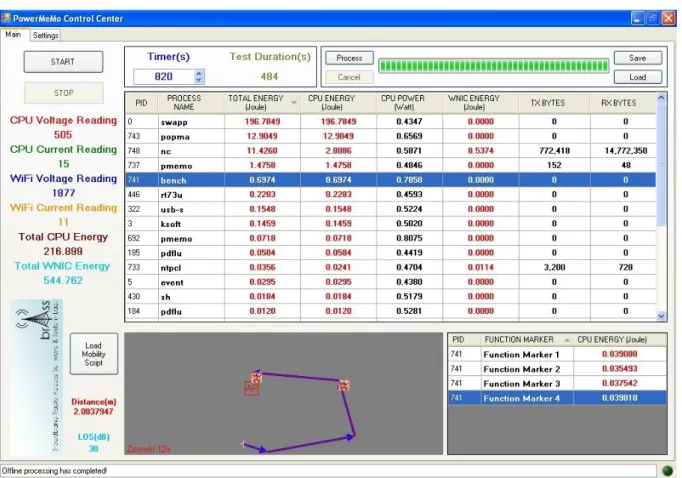Select the nc process row
This screenshot has width=682, height=478.
[x=391, y=151]
